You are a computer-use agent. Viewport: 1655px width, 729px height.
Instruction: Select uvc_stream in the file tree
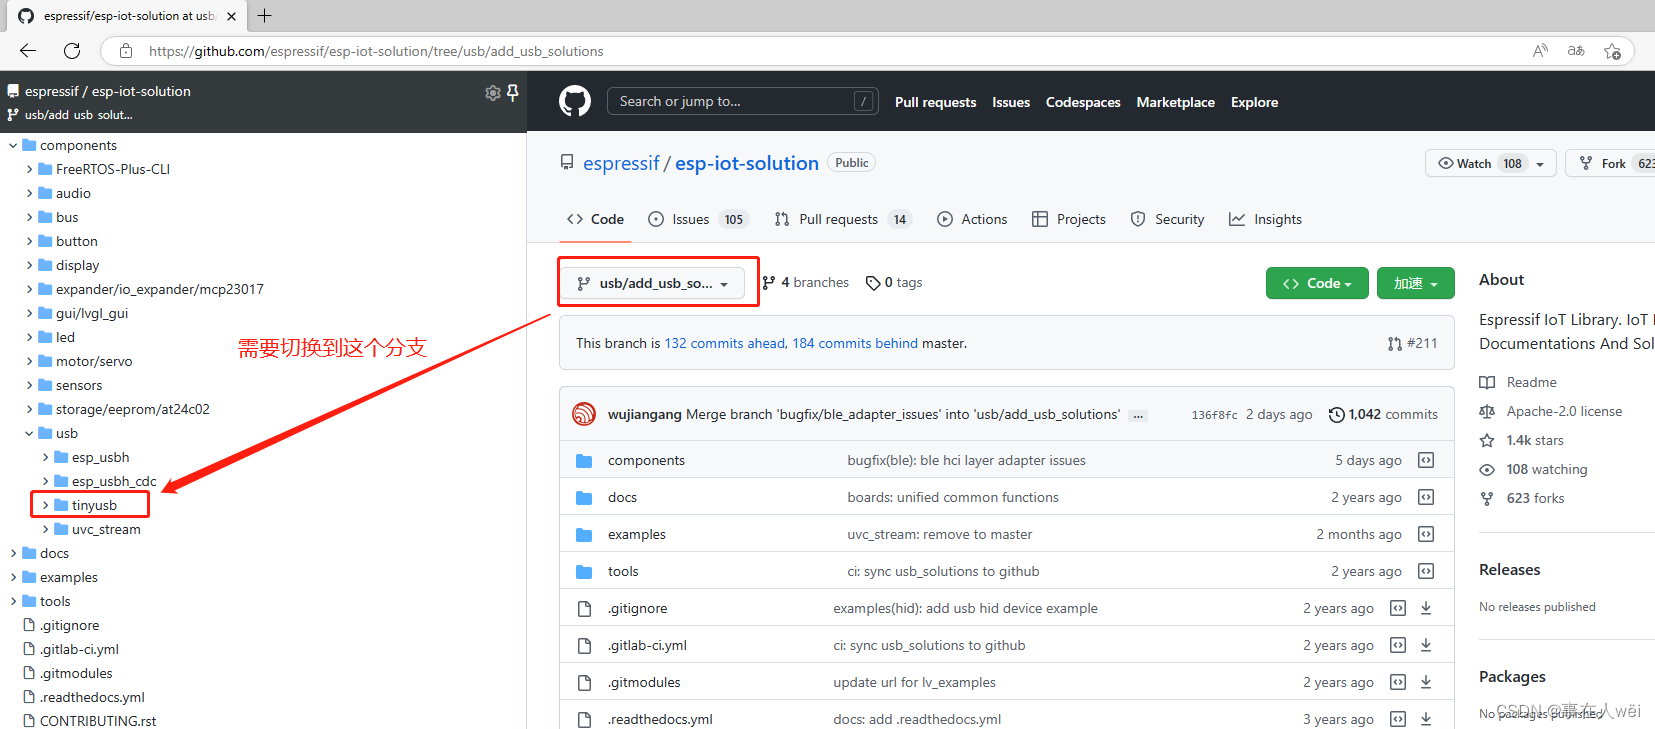click(106, 529)
